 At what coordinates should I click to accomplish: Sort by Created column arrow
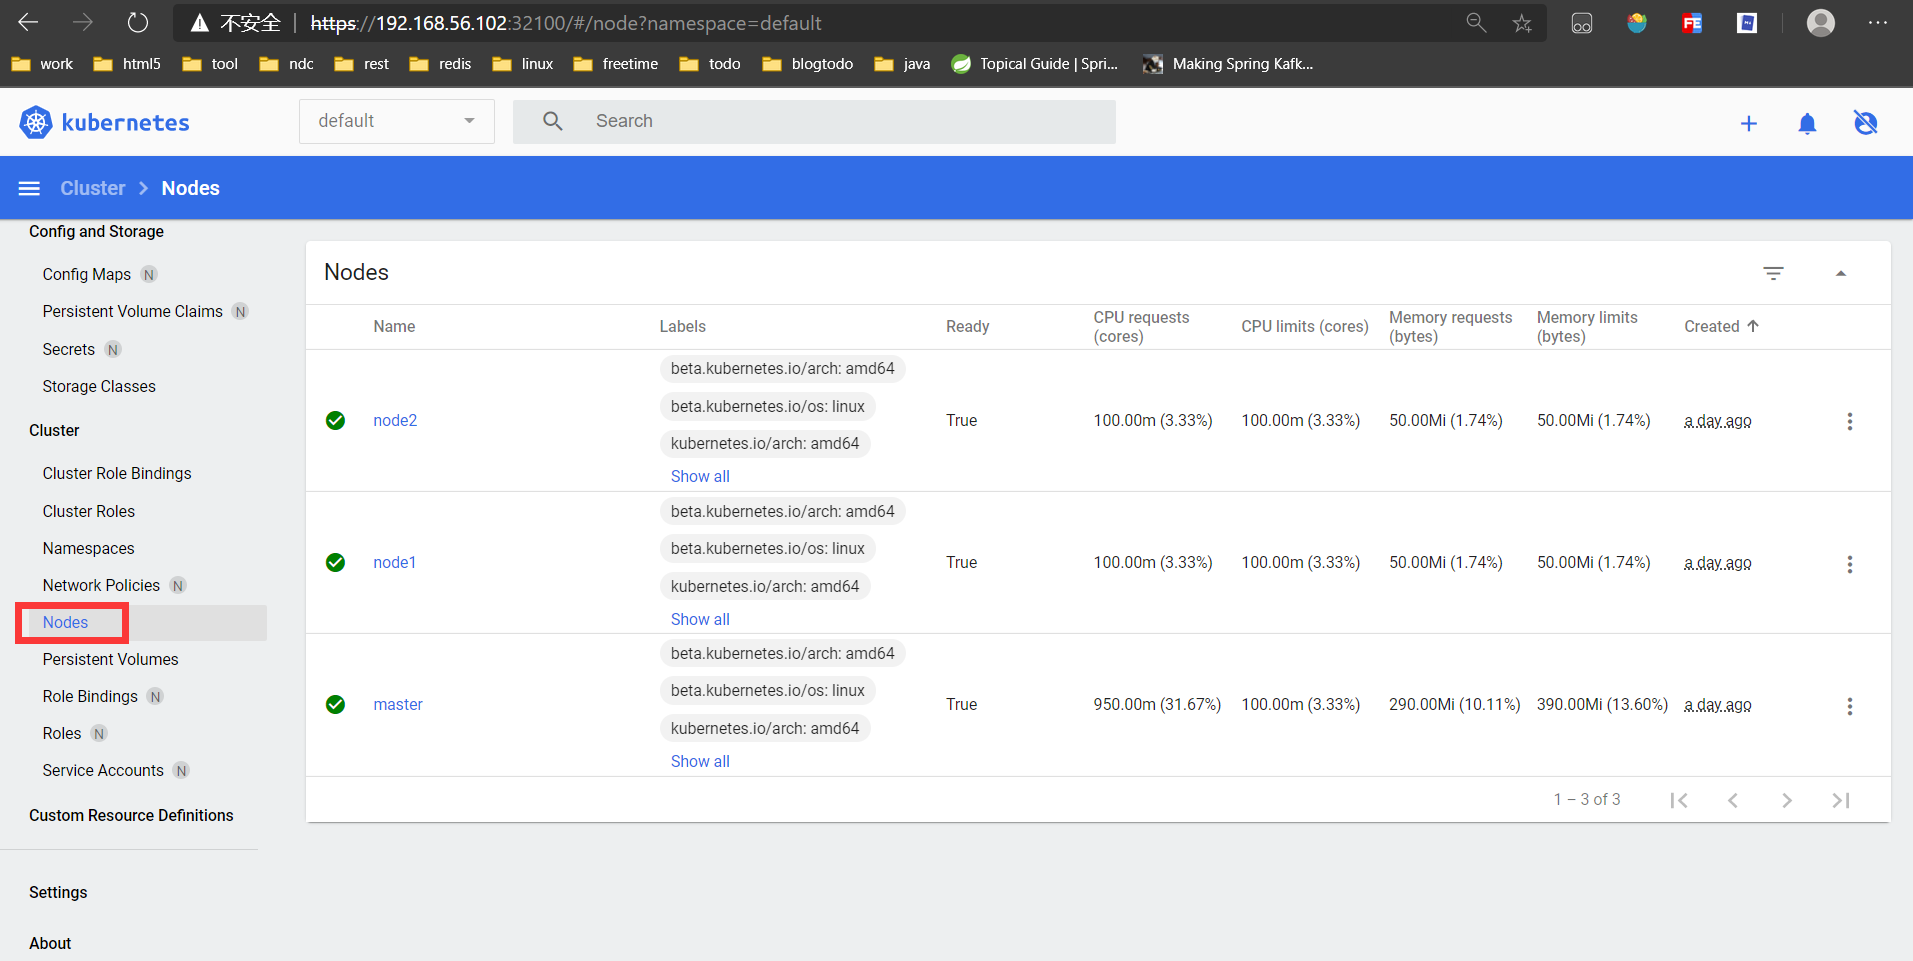point(1753,326)
